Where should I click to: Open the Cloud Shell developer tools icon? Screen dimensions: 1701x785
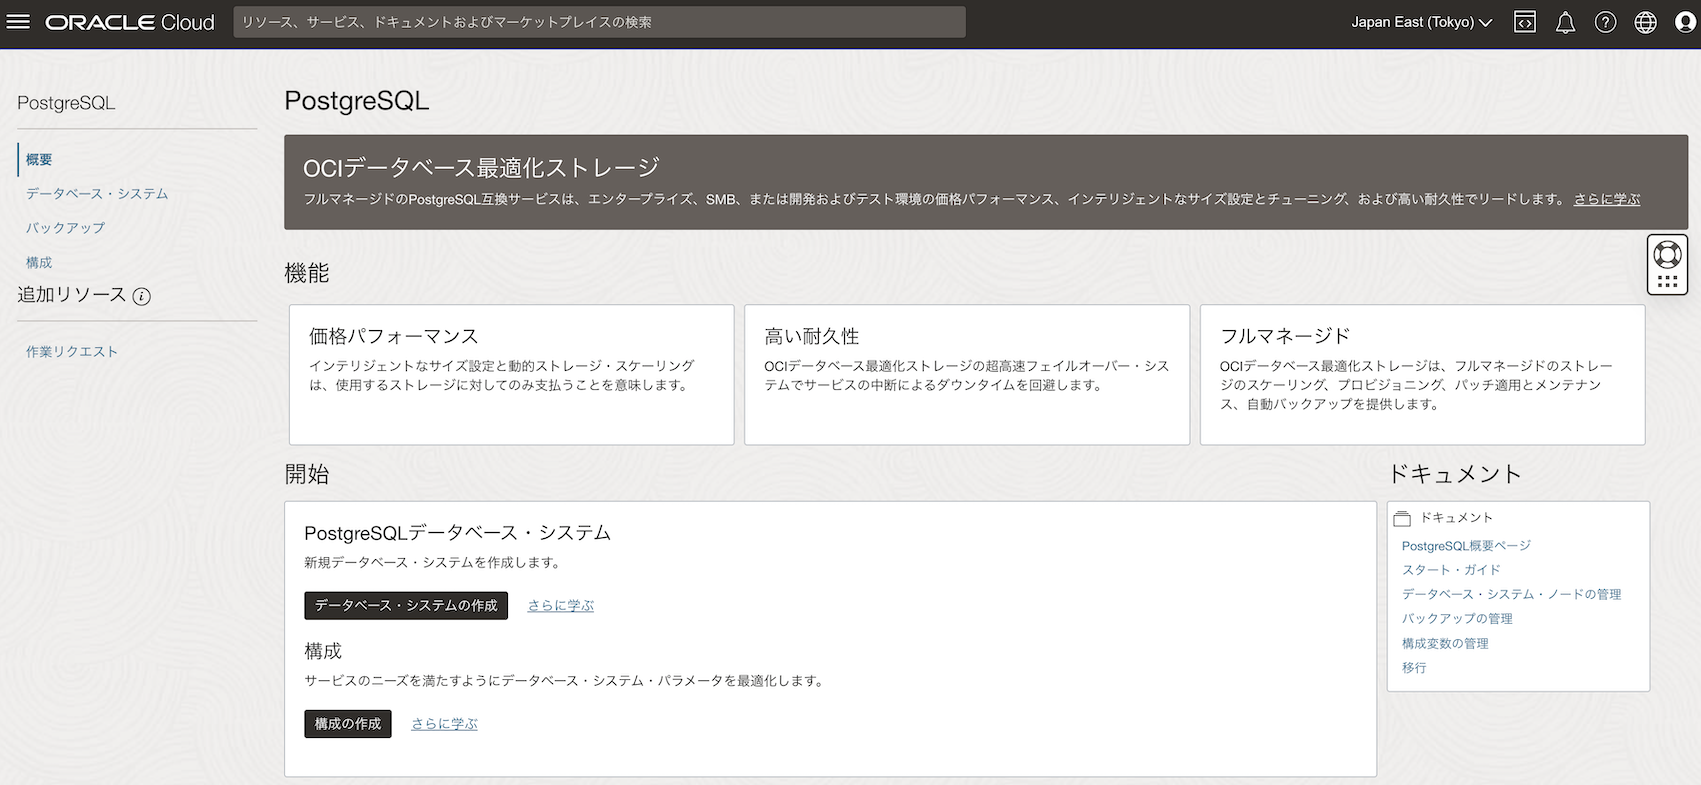[1525, 22]
